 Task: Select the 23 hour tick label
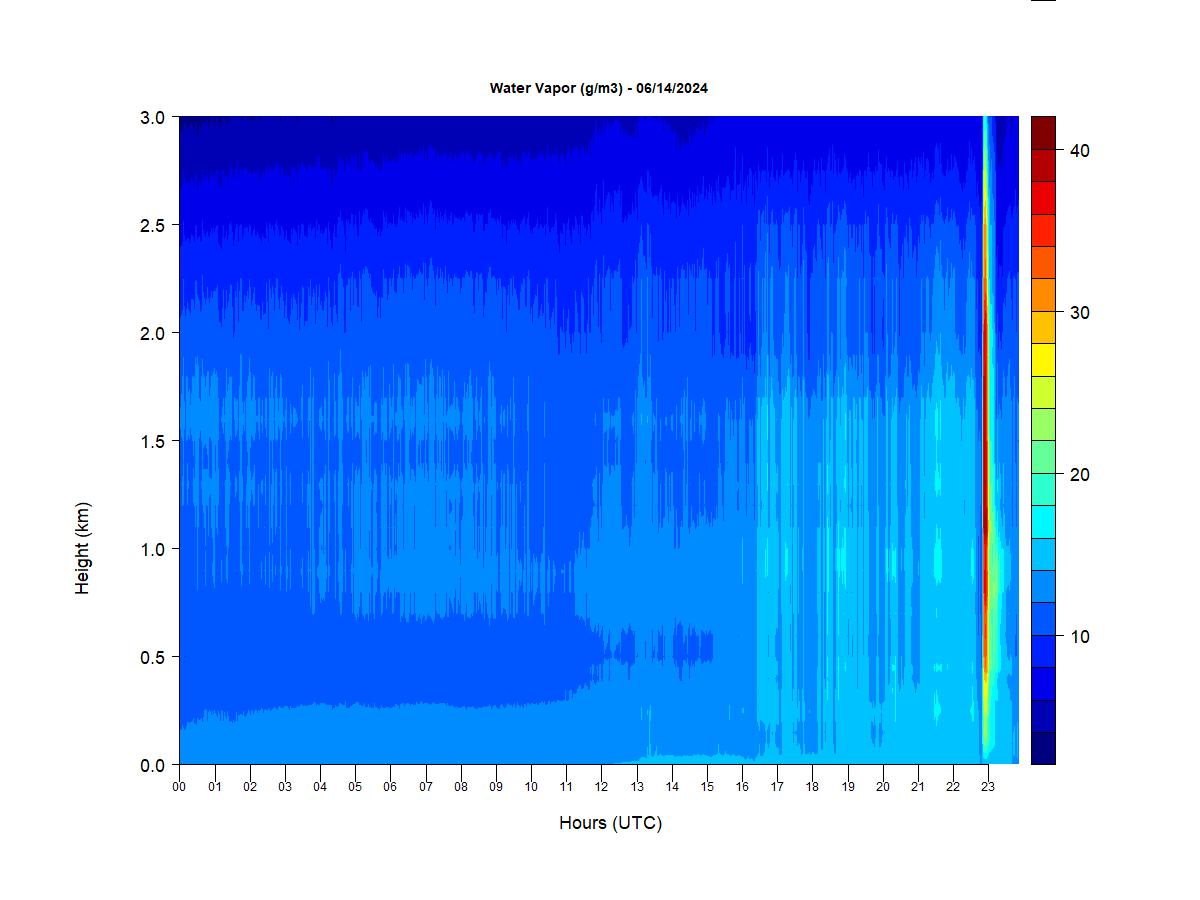tap(988, 787)
